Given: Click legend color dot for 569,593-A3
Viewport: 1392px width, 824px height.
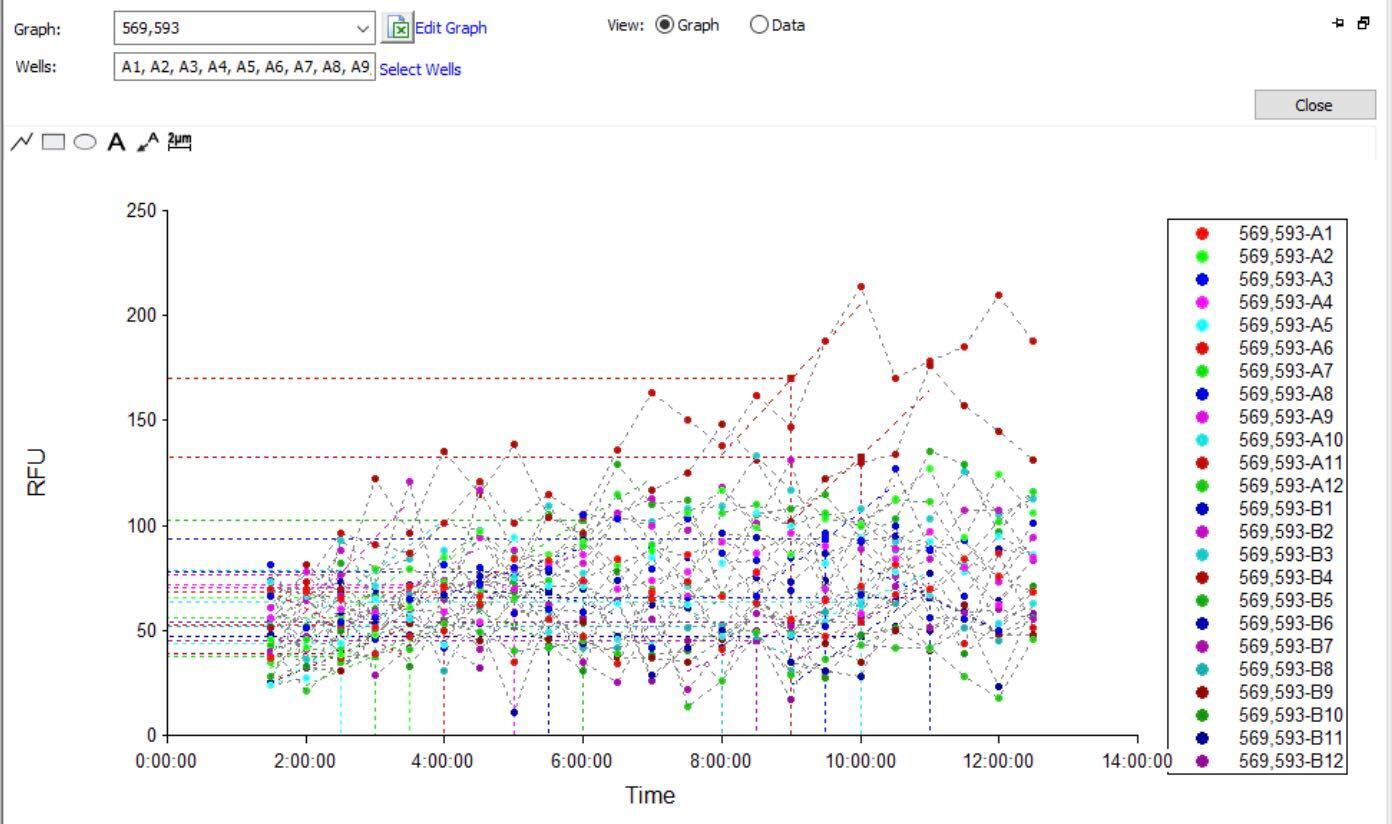Looking at the screenshot, I should (1202, 279).
